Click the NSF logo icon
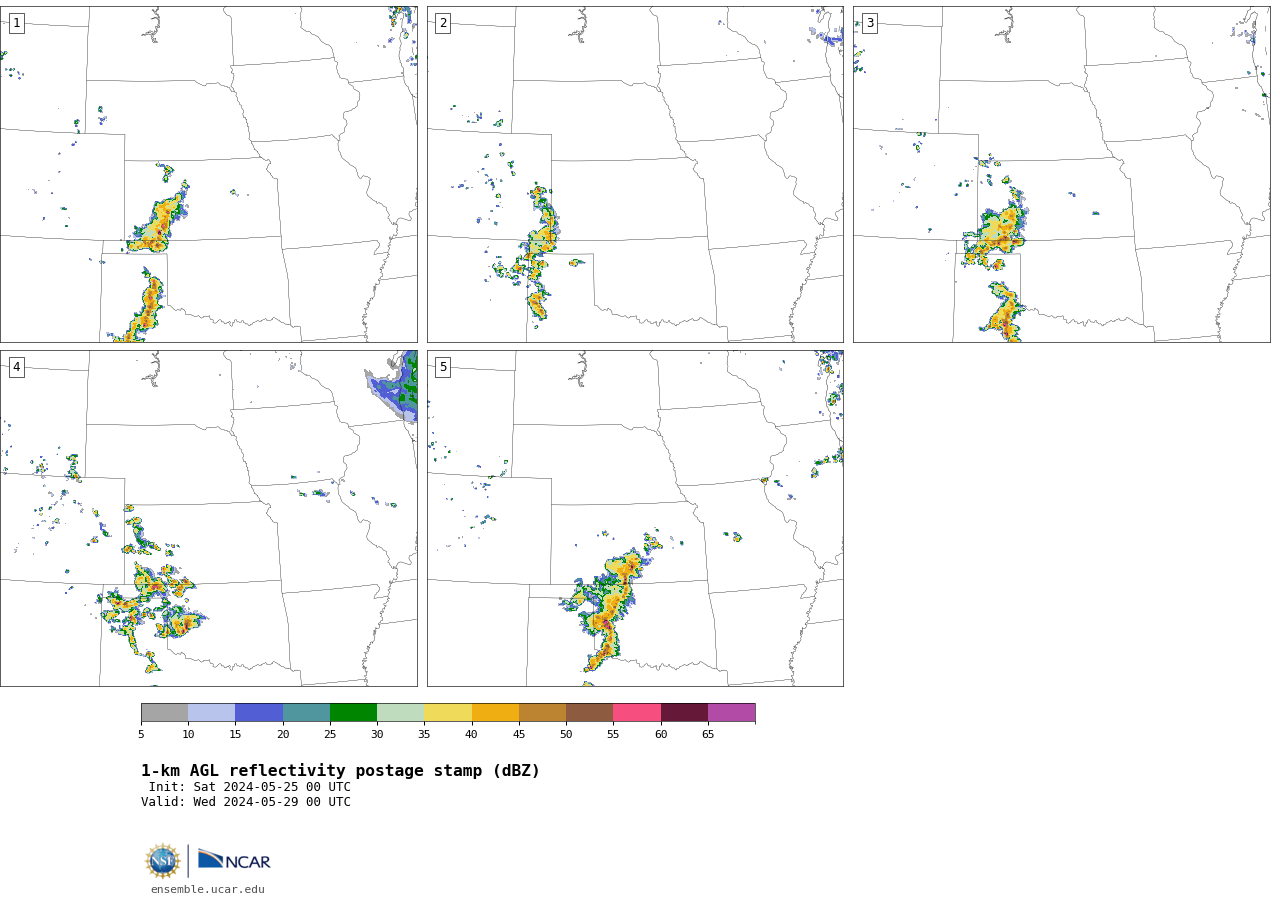 tap(163, 861)
